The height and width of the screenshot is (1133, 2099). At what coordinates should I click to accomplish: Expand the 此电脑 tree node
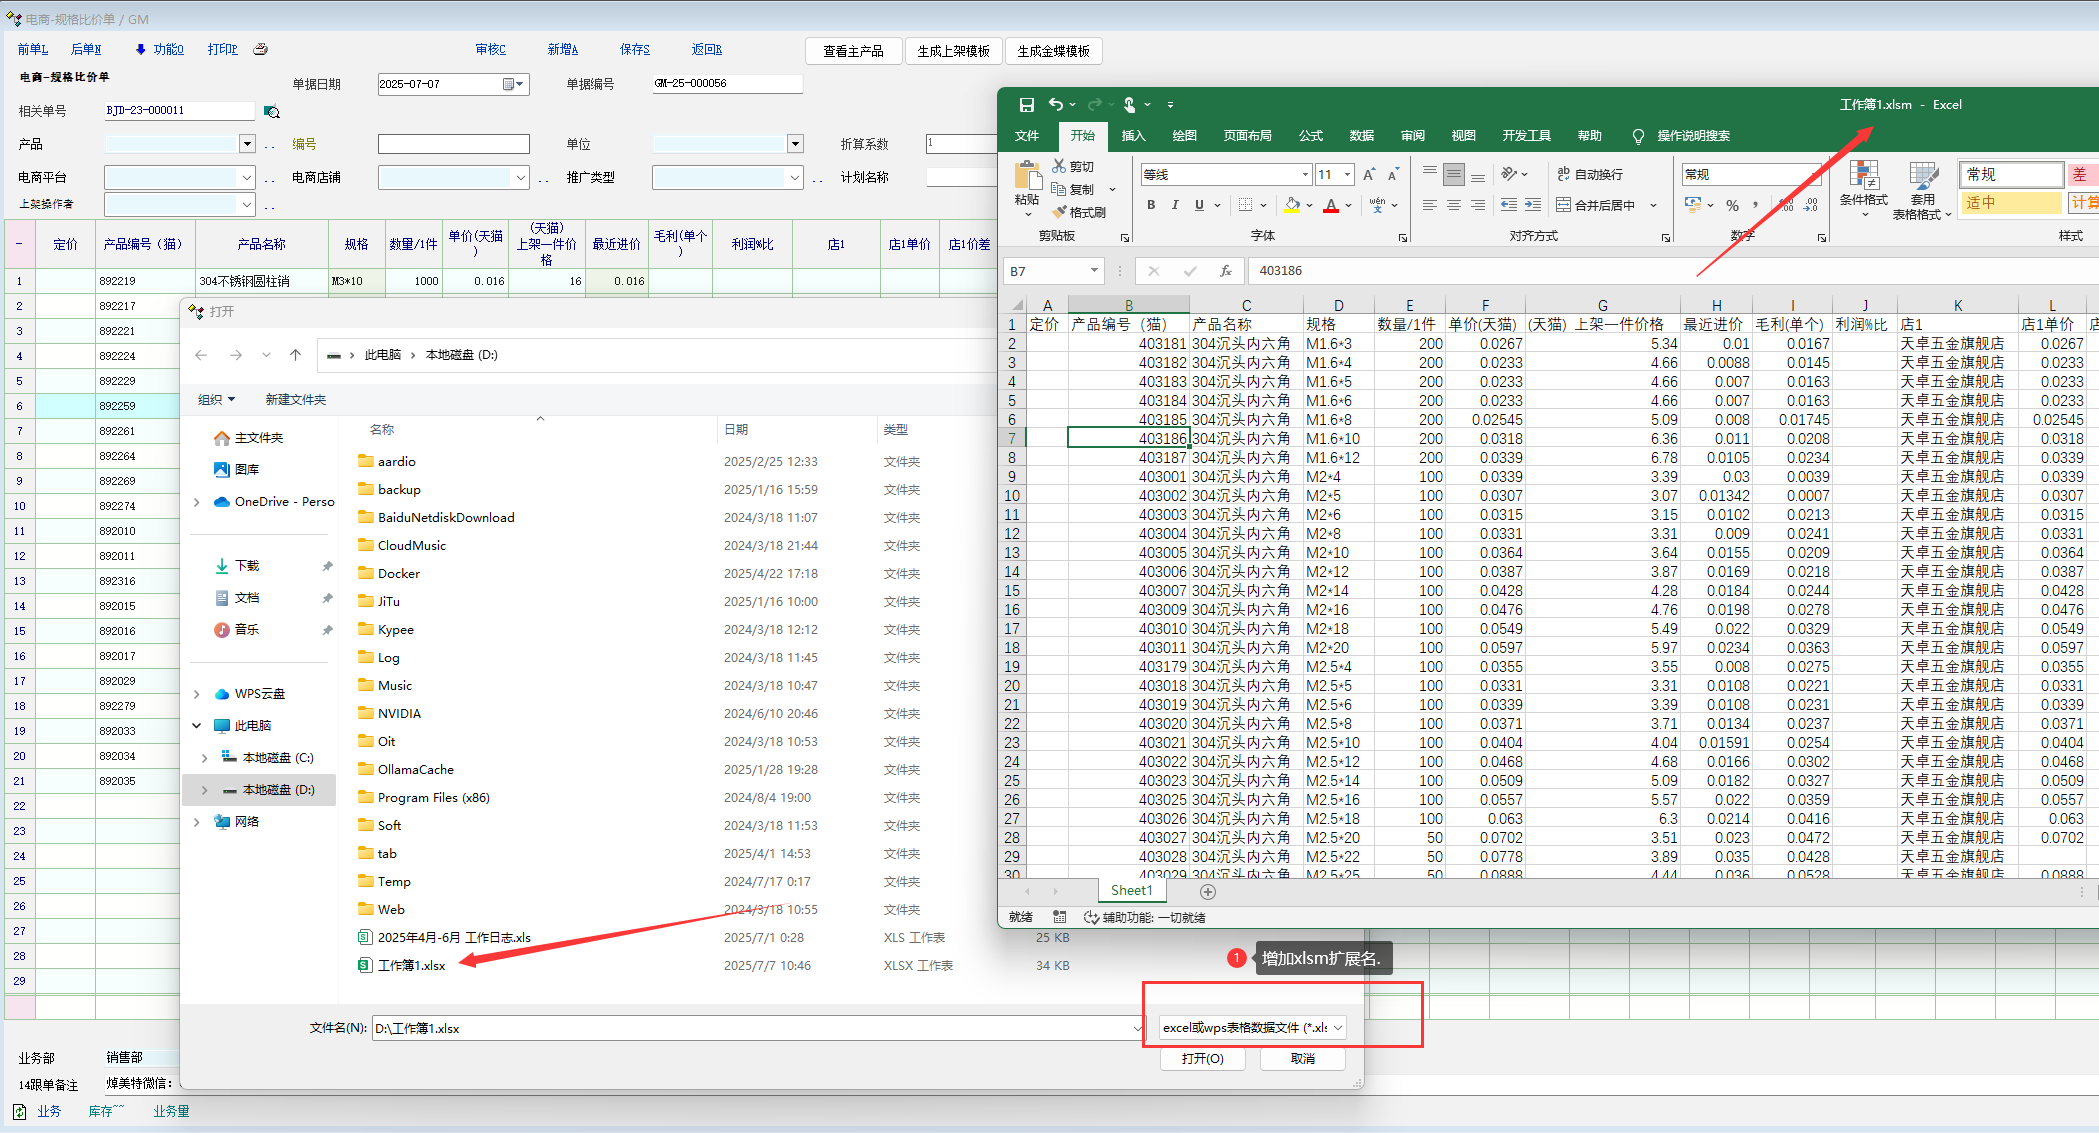point(197,726)
